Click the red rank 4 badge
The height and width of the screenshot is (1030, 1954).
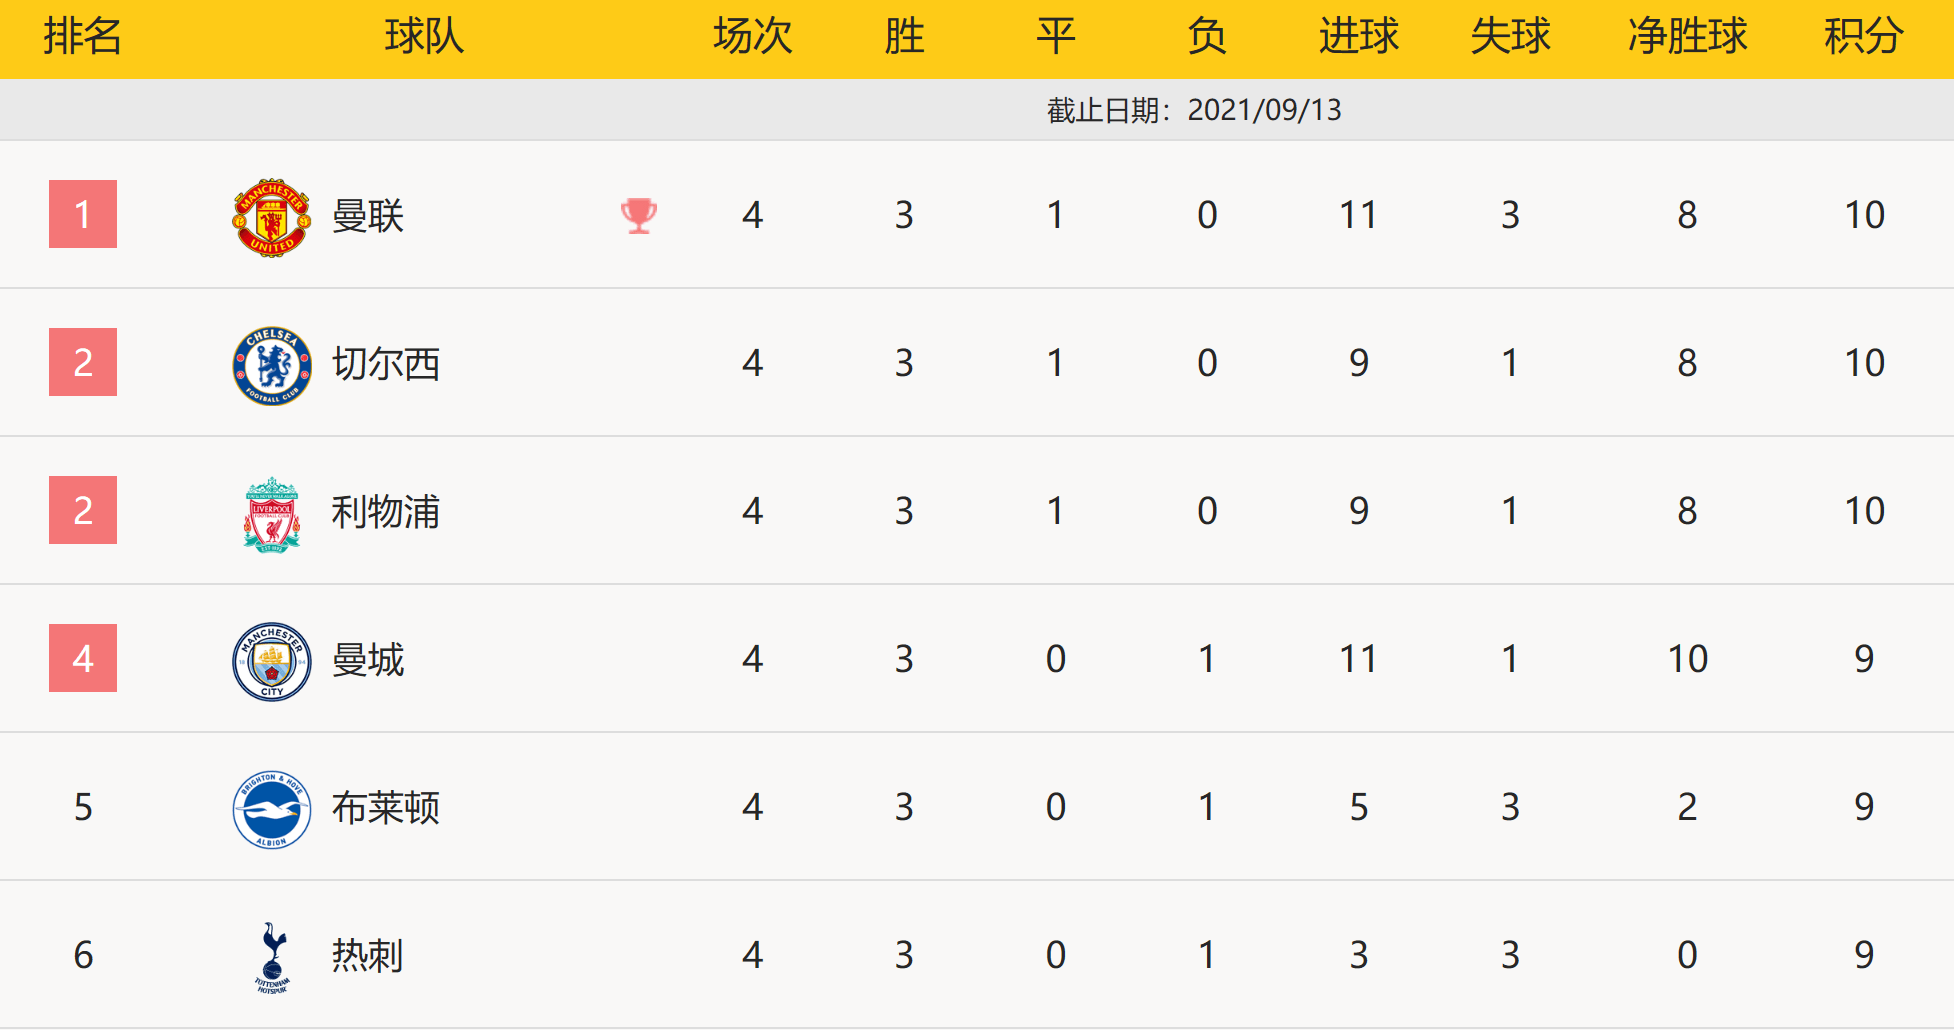pos(83,658)
